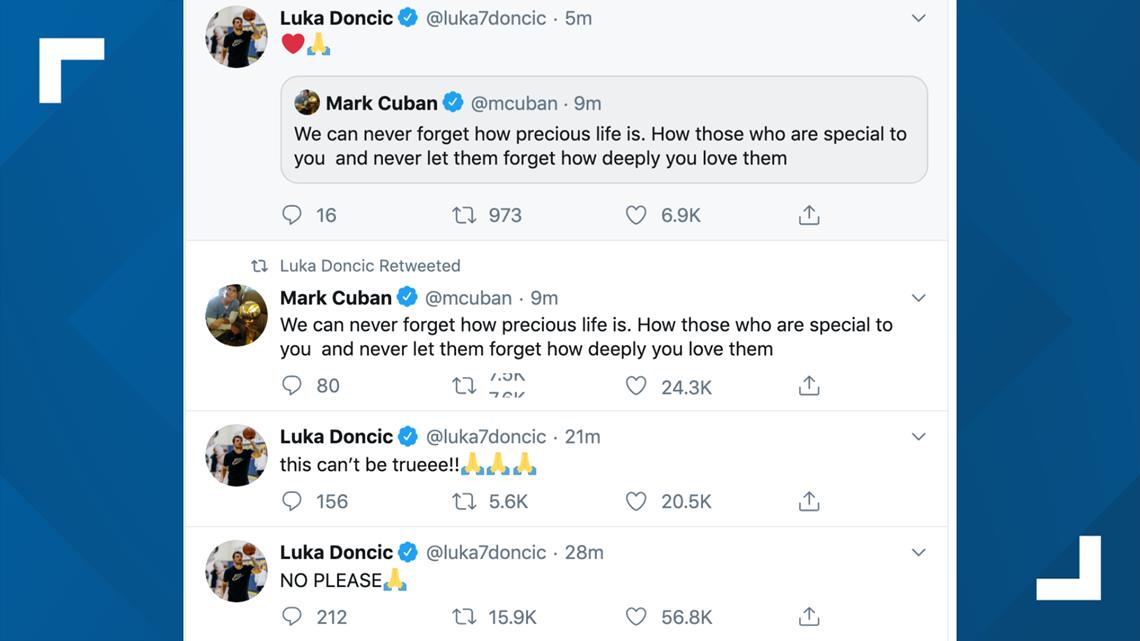
Task: Retweet the "NO PLEASE" tweet
Action: 464,617
